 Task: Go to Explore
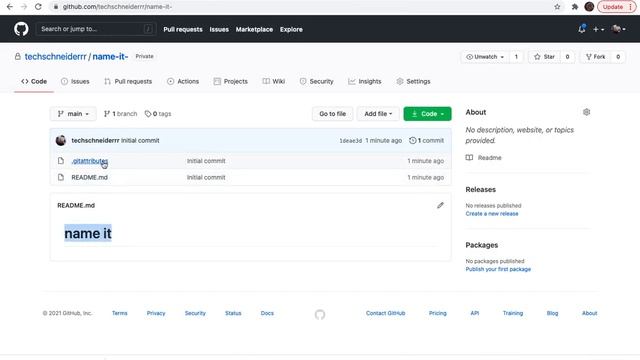click(291, 29)
